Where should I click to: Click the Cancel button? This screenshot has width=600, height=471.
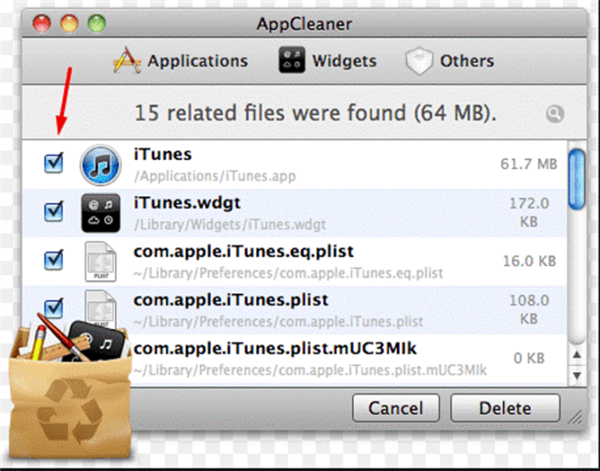click(396, 408)
